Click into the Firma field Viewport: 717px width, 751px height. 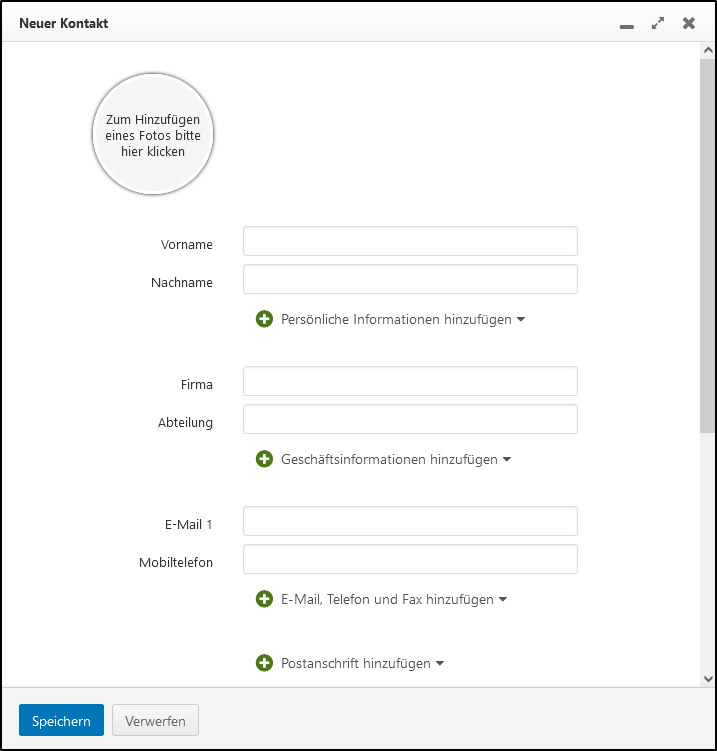point(410,381)
